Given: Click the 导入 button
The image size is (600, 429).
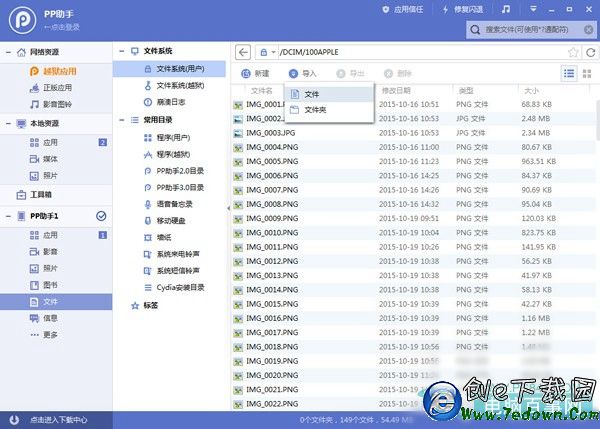Looking at the screenshot, I should (303, 73).
